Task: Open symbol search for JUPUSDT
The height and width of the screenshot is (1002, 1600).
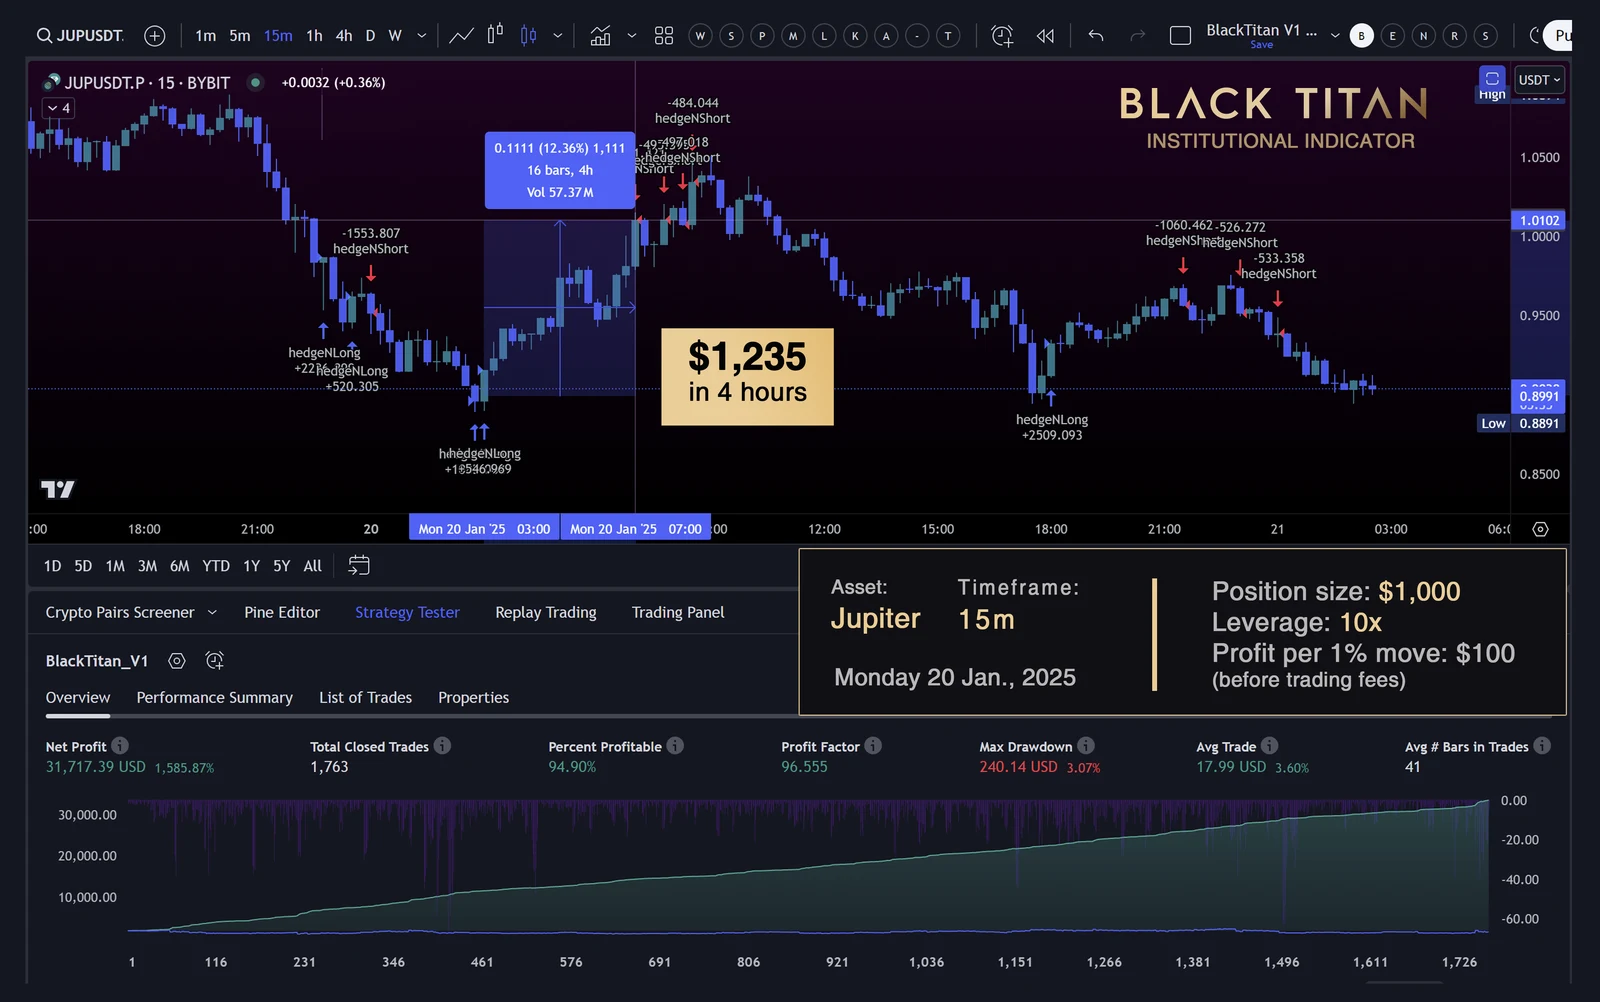Action: pyautogui.click(x=80, y=36)
